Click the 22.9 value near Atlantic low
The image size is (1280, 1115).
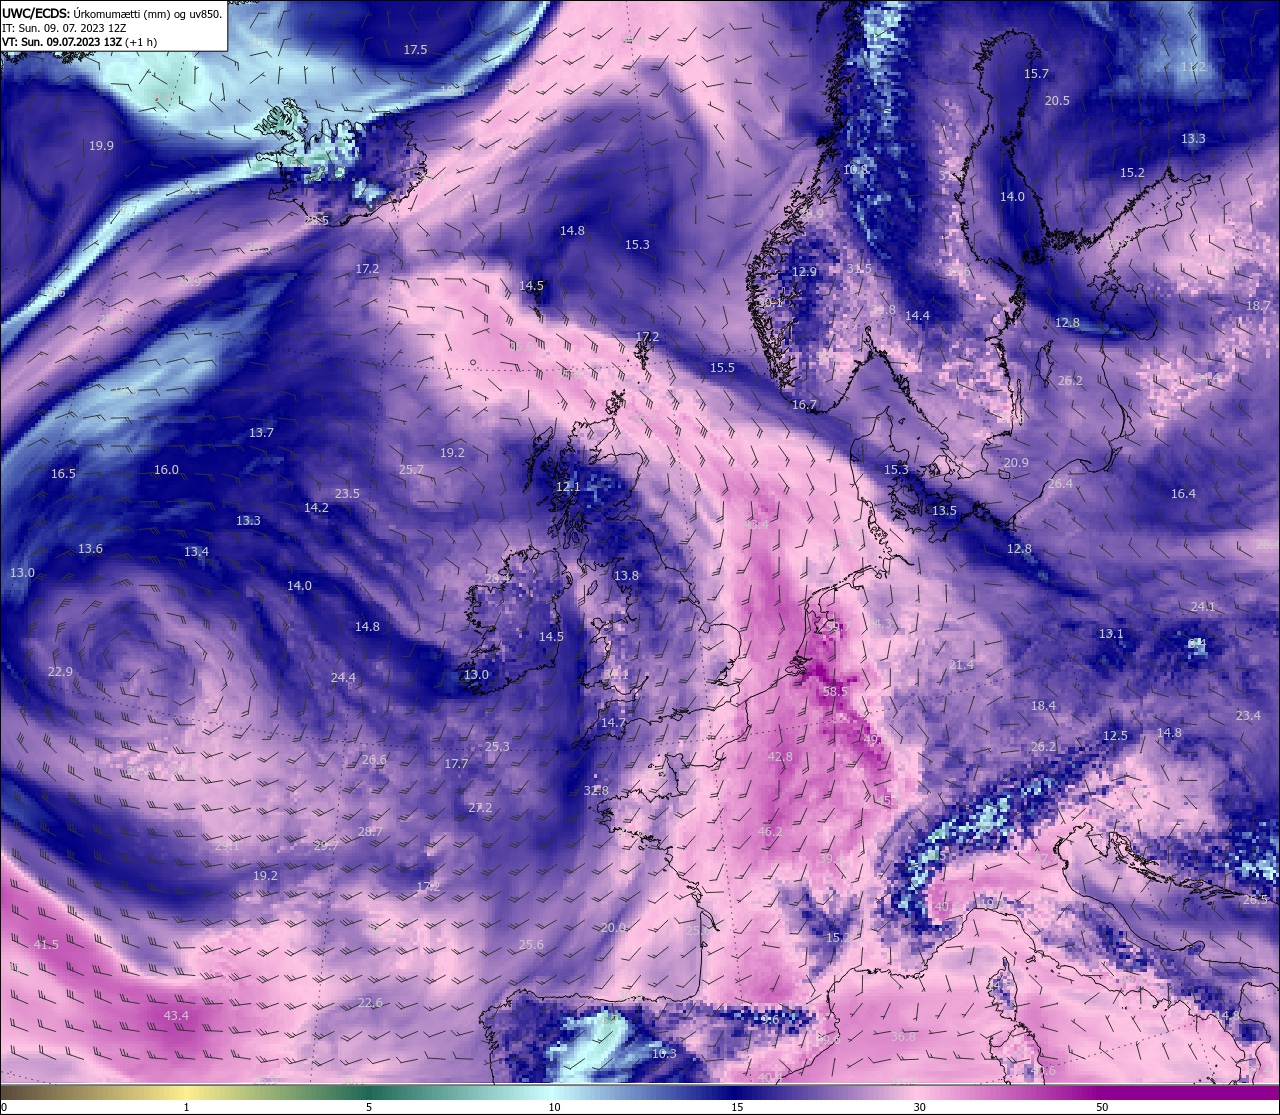(60, 672)
